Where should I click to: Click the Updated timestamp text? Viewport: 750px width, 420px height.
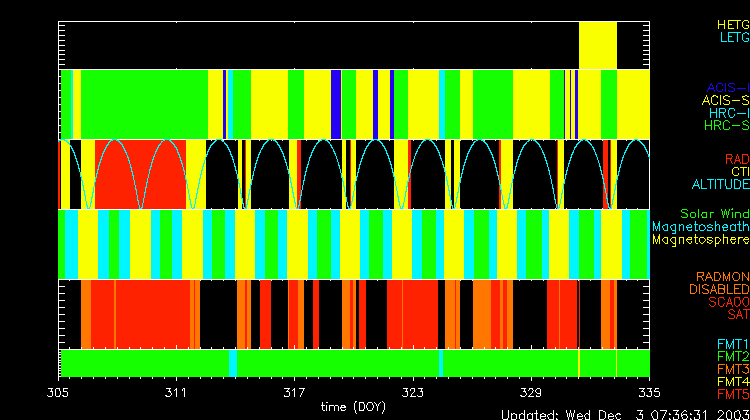[625, 414]
